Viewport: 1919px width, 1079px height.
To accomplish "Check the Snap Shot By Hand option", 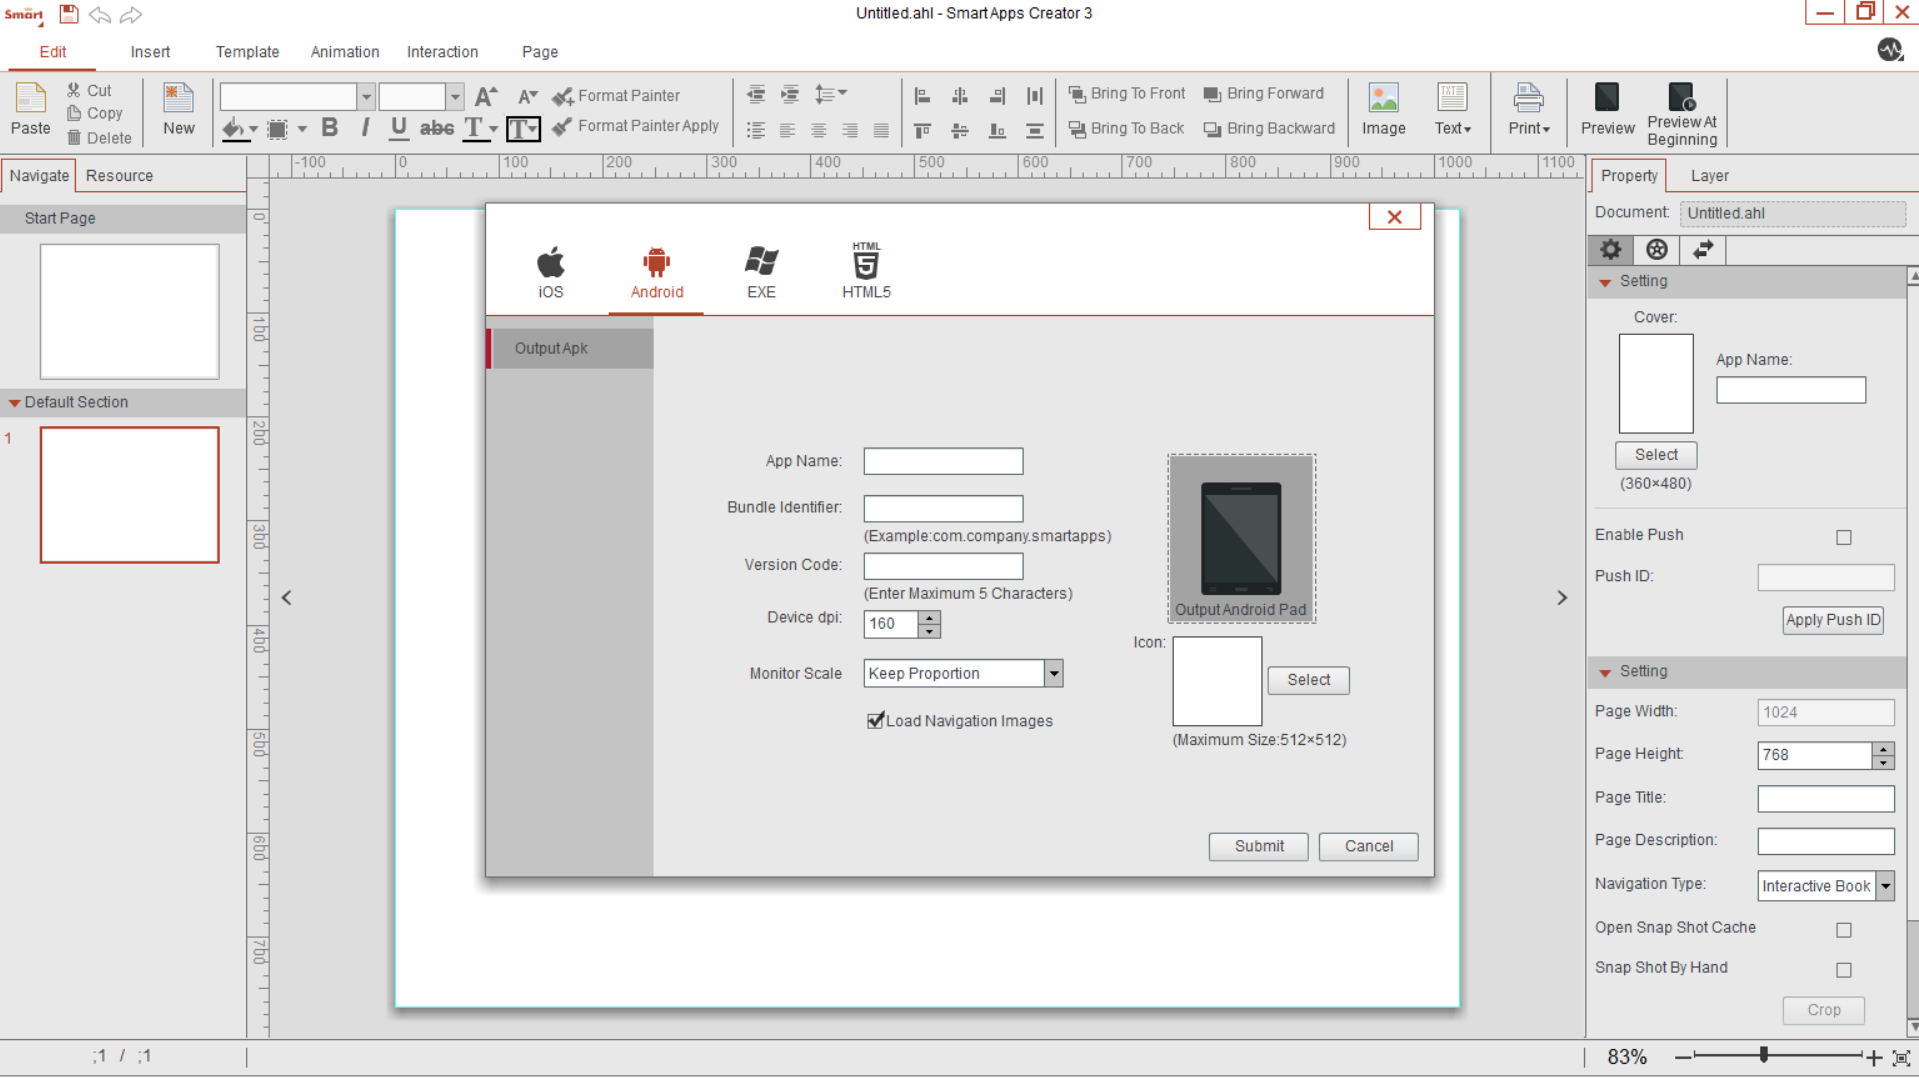I will (x=1843, y=969).
